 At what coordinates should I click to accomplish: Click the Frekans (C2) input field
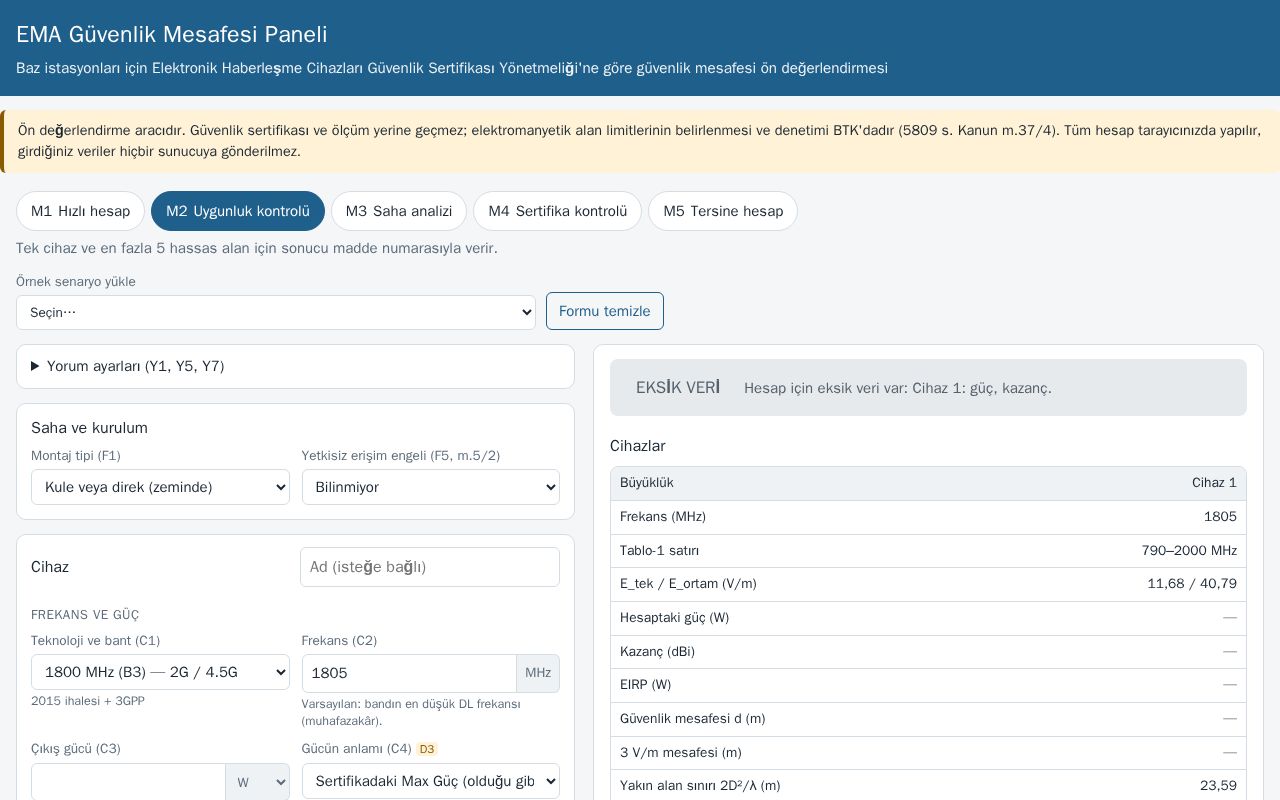tap(409, 673)
